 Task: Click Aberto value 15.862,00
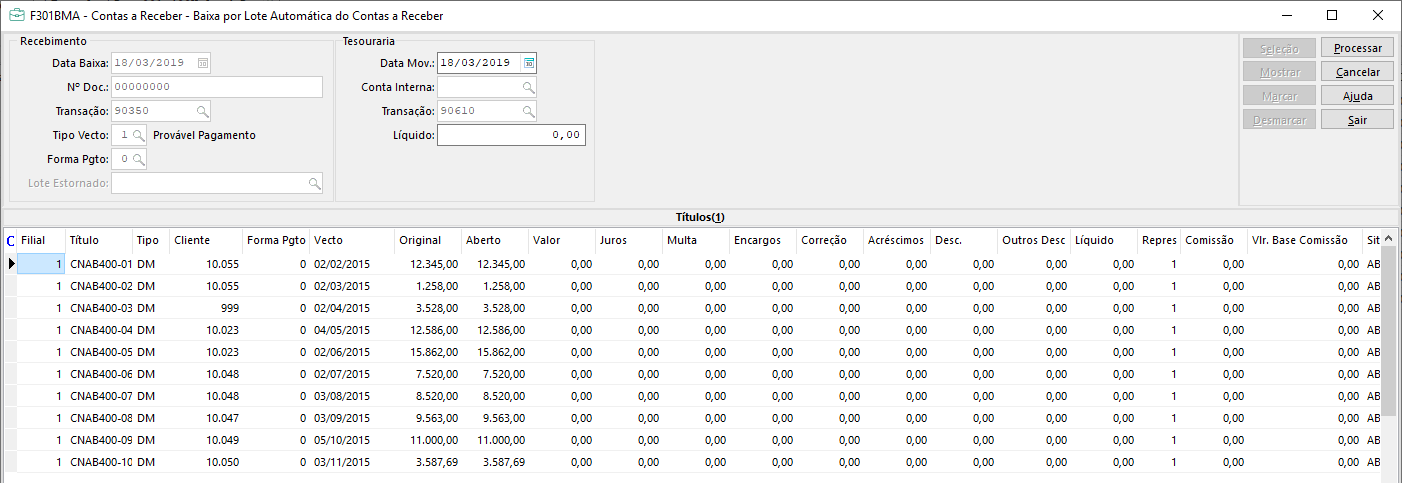[501, 352]
